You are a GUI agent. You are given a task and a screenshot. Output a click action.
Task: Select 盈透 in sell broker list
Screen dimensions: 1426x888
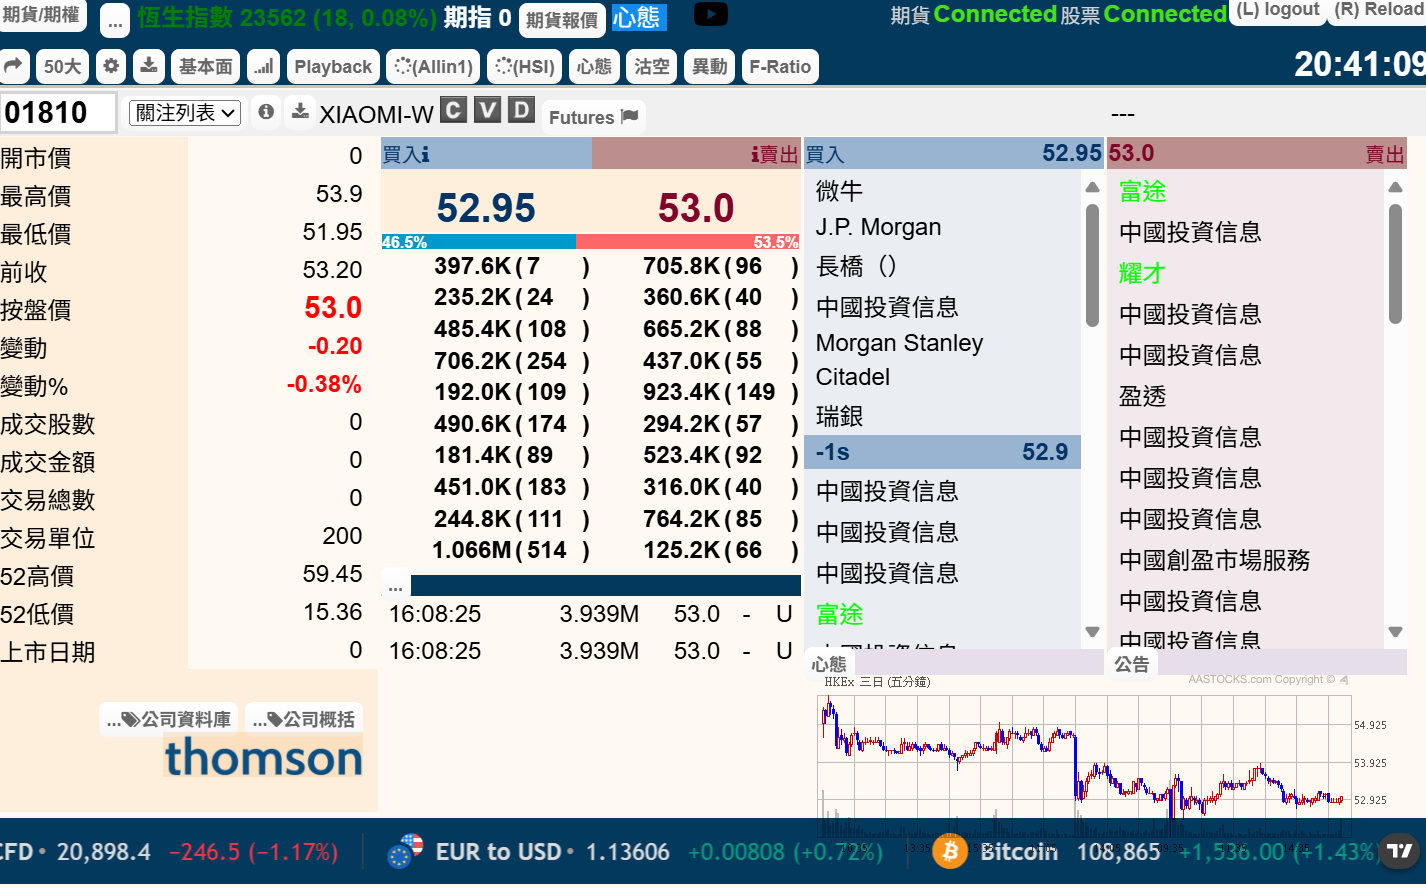pyautogui.click(x=1143, y=396)
